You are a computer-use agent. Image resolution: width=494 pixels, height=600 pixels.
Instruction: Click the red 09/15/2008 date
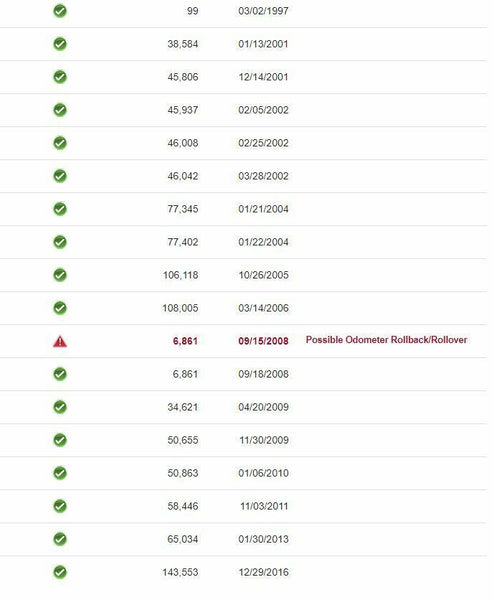(x=263, y=341)
